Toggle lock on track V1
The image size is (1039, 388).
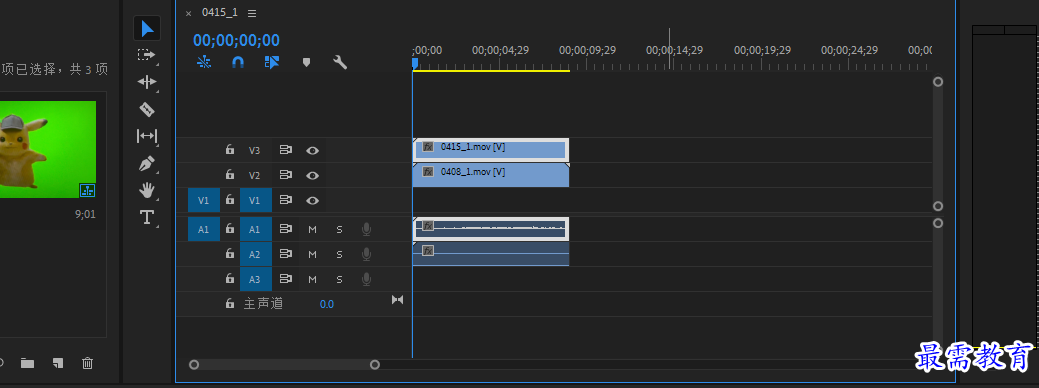[x=230, y=200]
